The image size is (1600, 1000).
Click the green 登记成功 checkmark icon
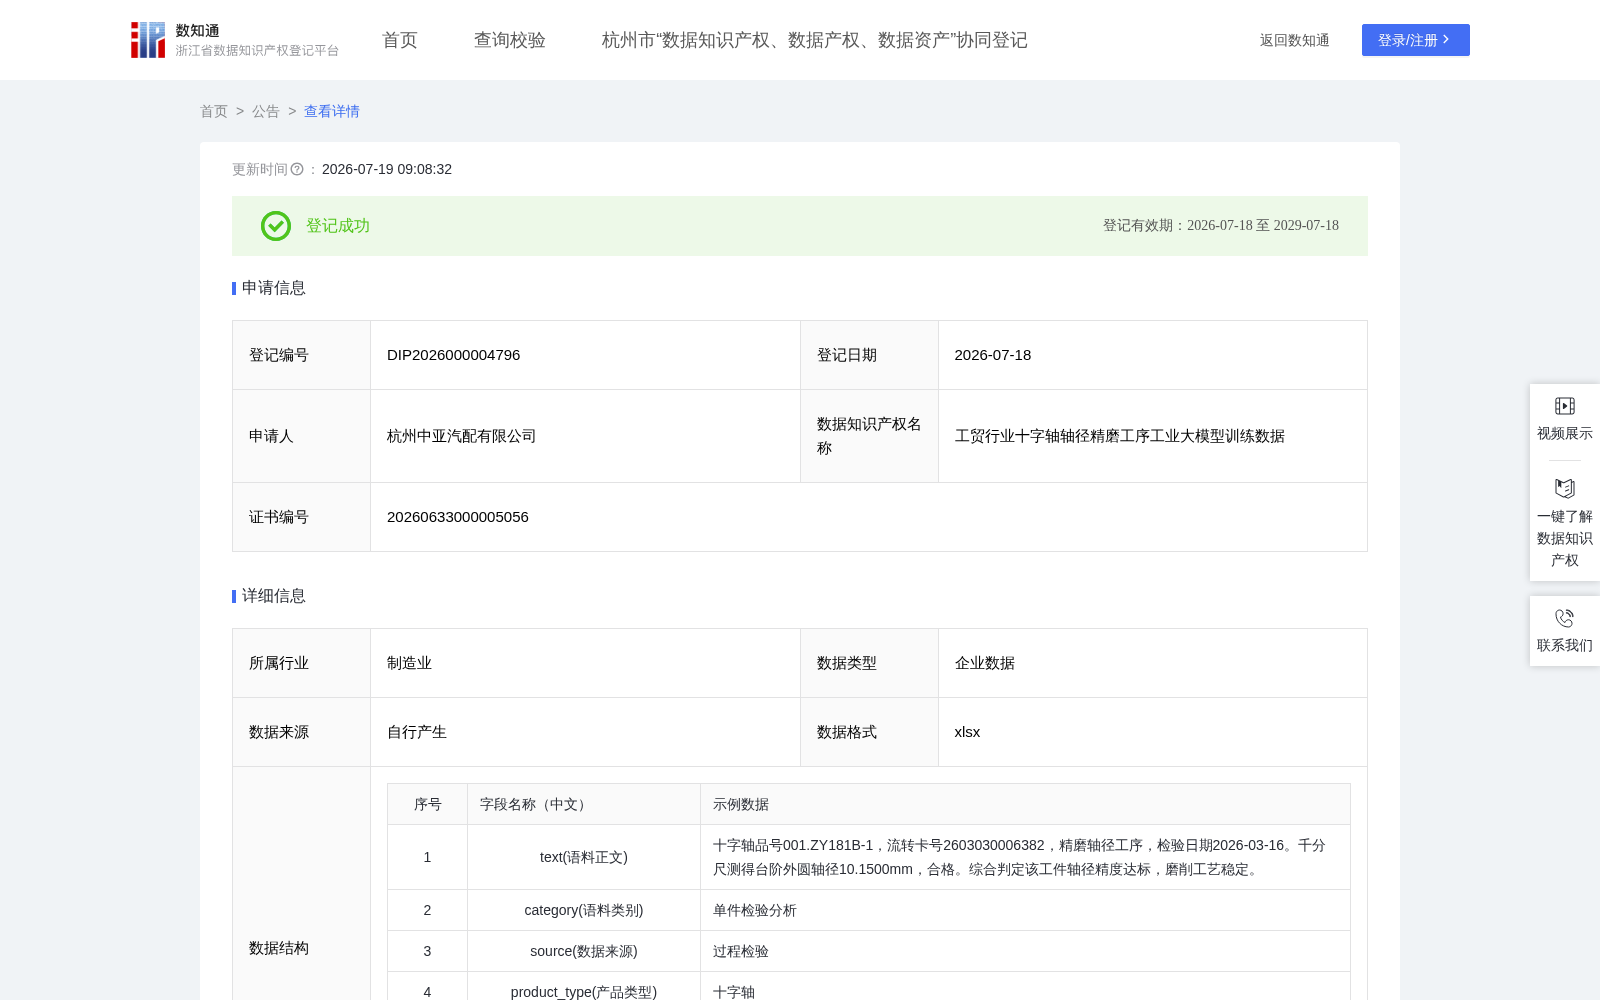(276, 226)
